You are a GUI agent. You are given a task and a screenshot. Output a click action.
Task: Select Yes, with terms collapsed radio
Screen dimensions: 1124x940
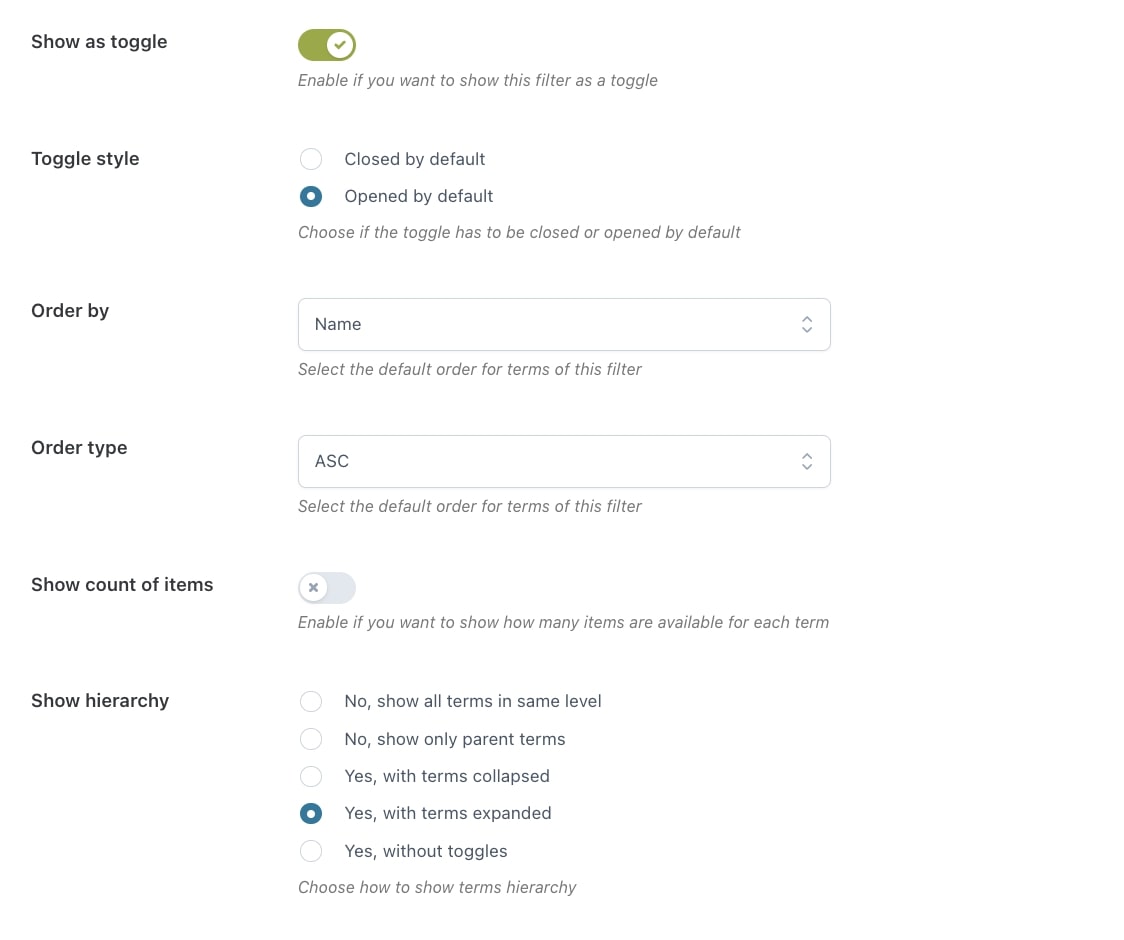point(311,776)
